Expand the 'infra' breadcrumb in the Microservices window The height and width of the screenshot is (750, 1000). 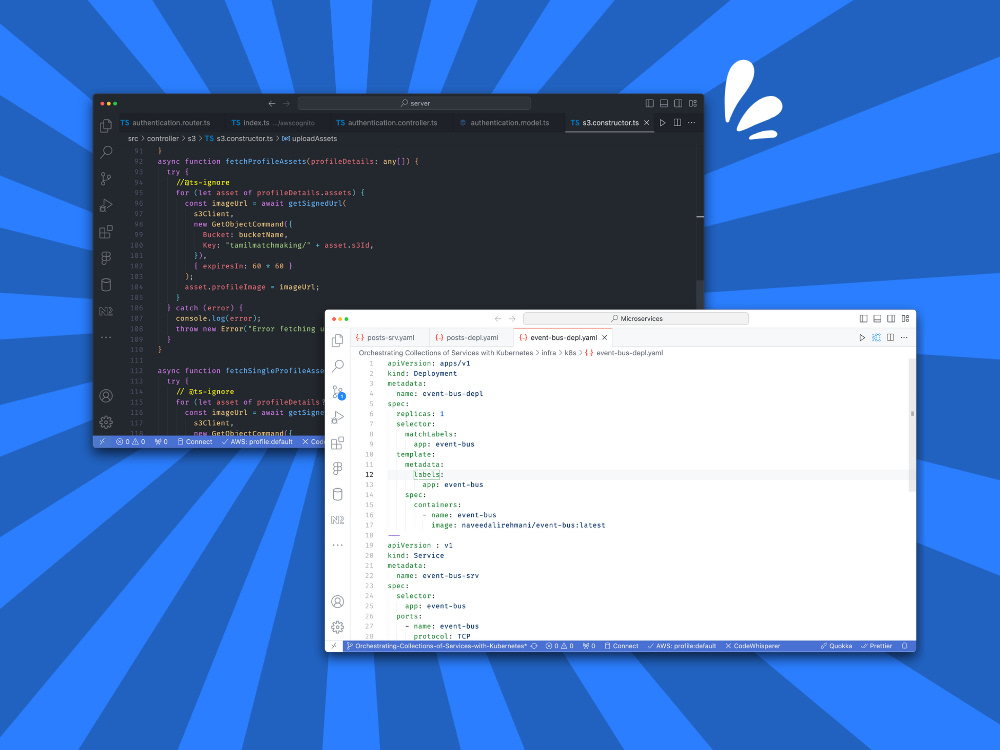coord(548,353)
